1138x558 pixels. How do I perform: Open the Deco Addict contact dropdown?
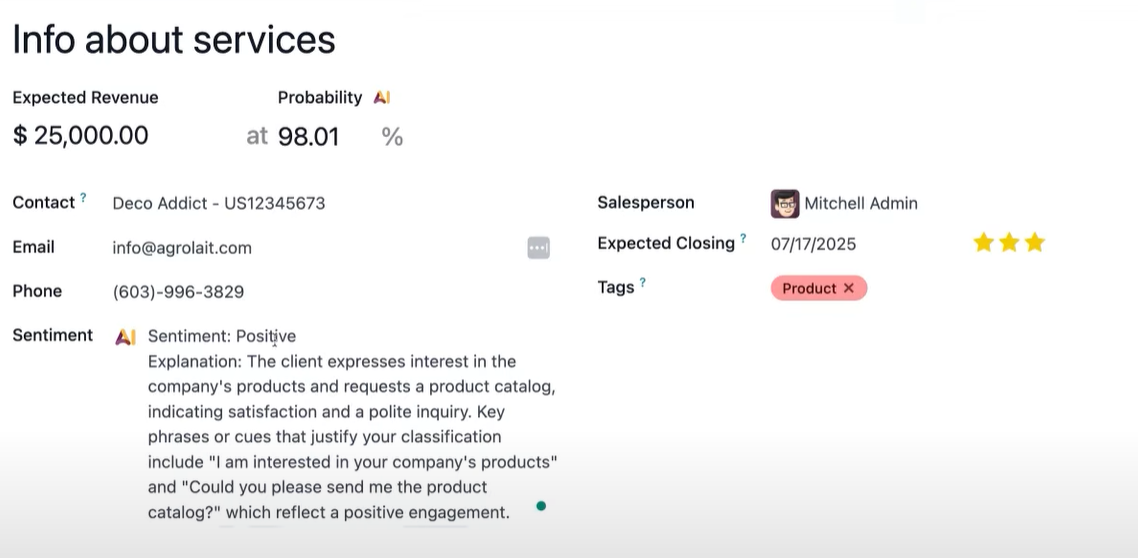click(218, 203)
